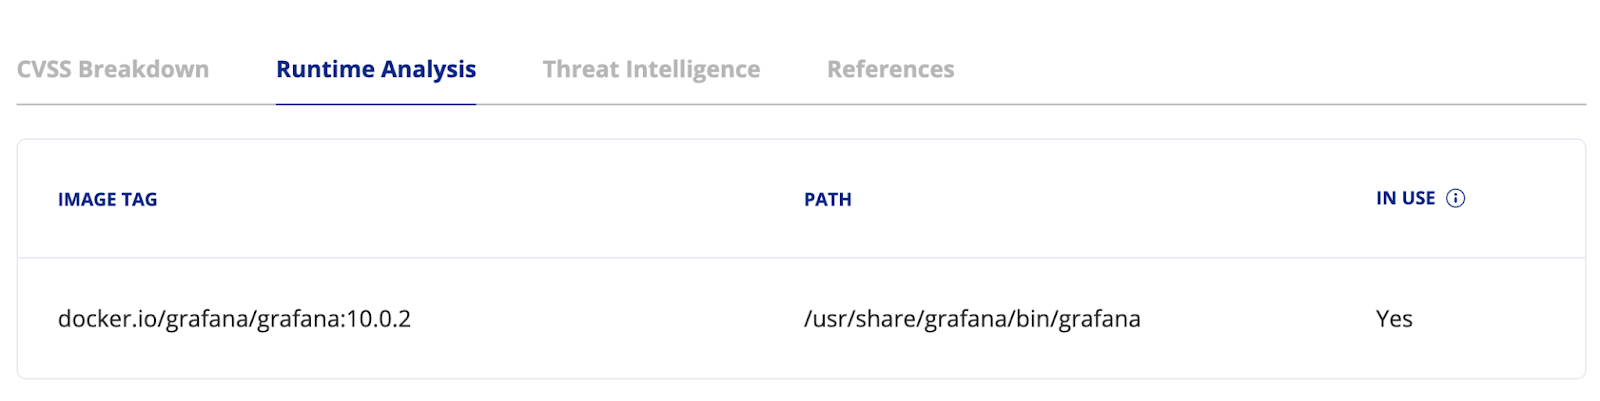Click empty tab bar area right of References
Screen dimensions: 1600x401
point(1270,69)
